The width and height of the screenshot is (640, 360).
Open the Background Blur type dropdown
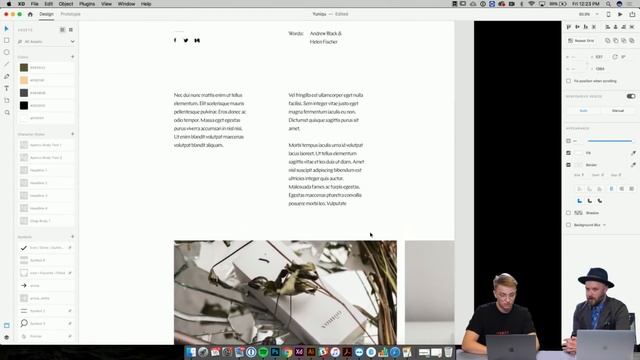[604, 225]
